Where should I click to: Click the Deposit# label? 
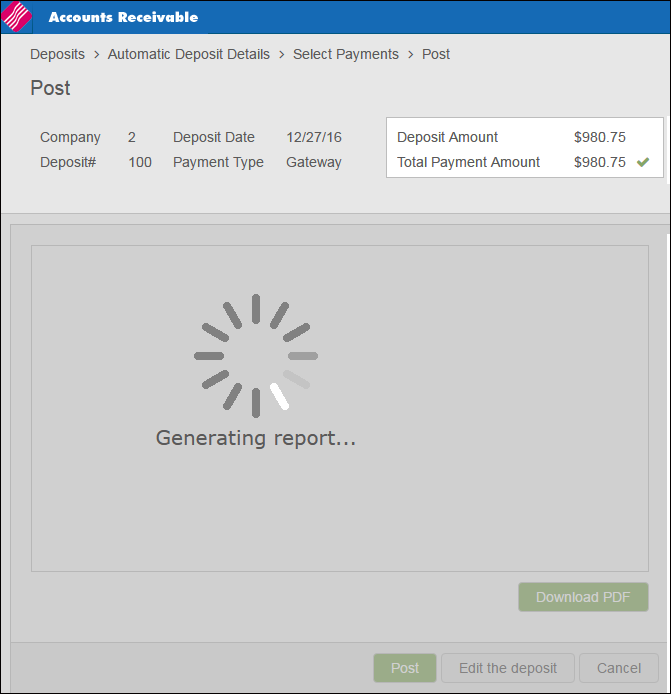[68, 162]
